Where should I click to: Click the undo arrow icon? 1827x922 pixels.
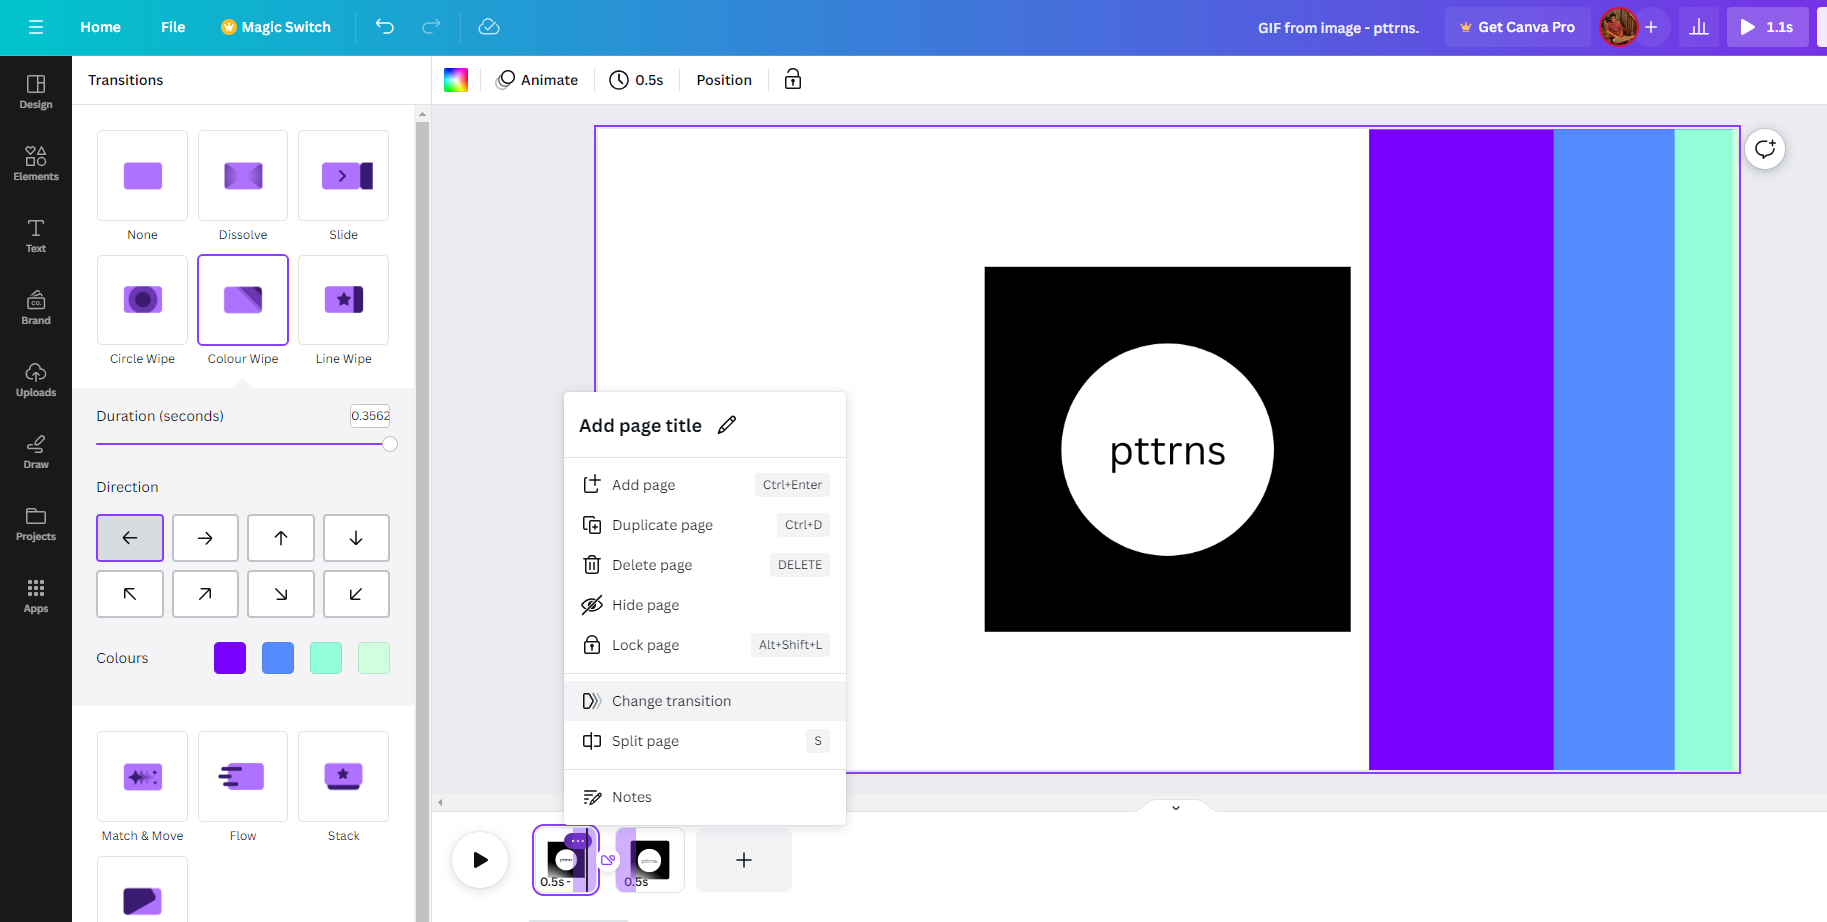(x=385, y=27)
